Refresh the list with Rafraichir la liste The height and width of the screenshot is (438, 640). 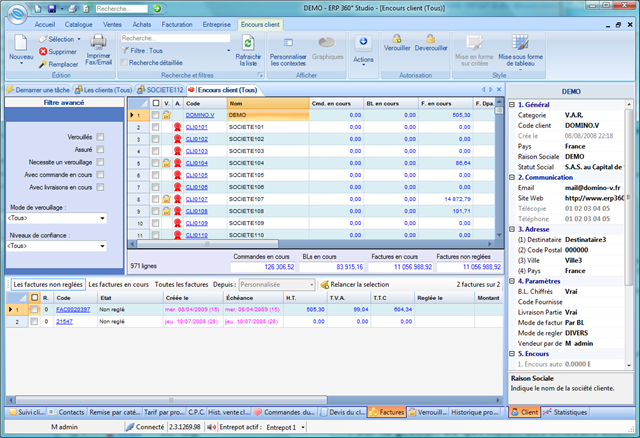click(248, 51)
